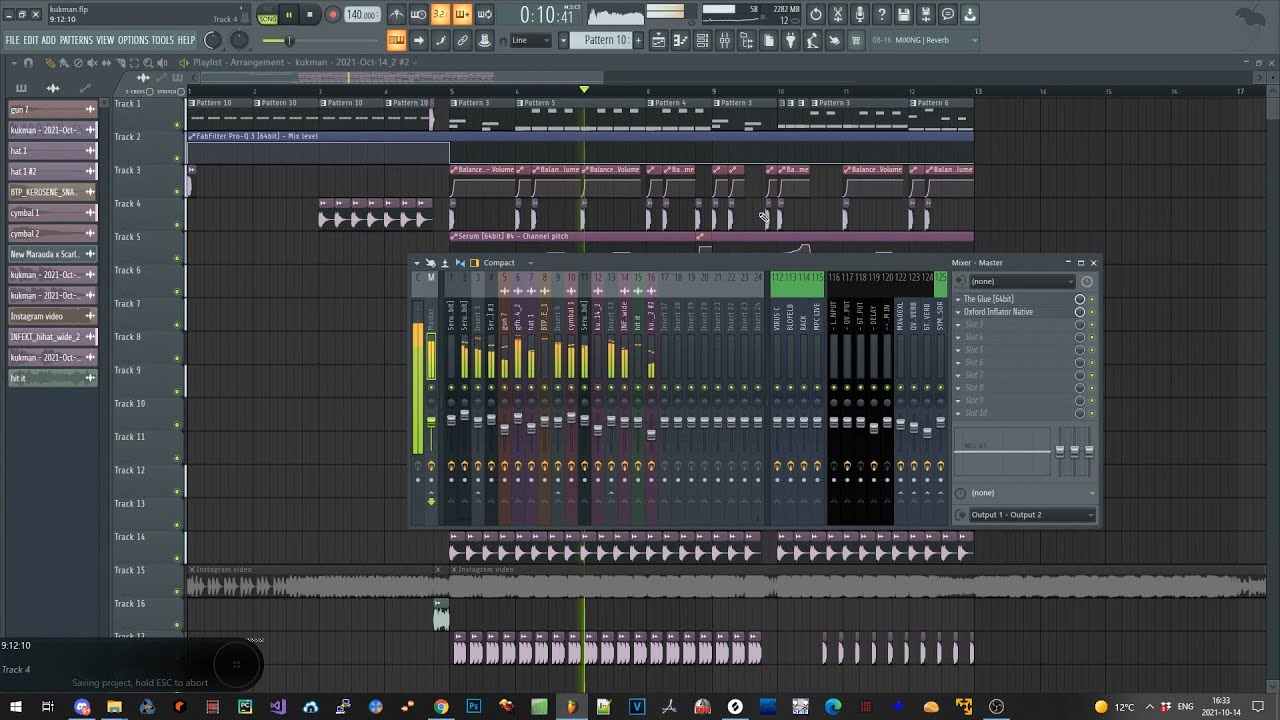Select 'gun 7' in the picker panel

(x=52, y=109)
